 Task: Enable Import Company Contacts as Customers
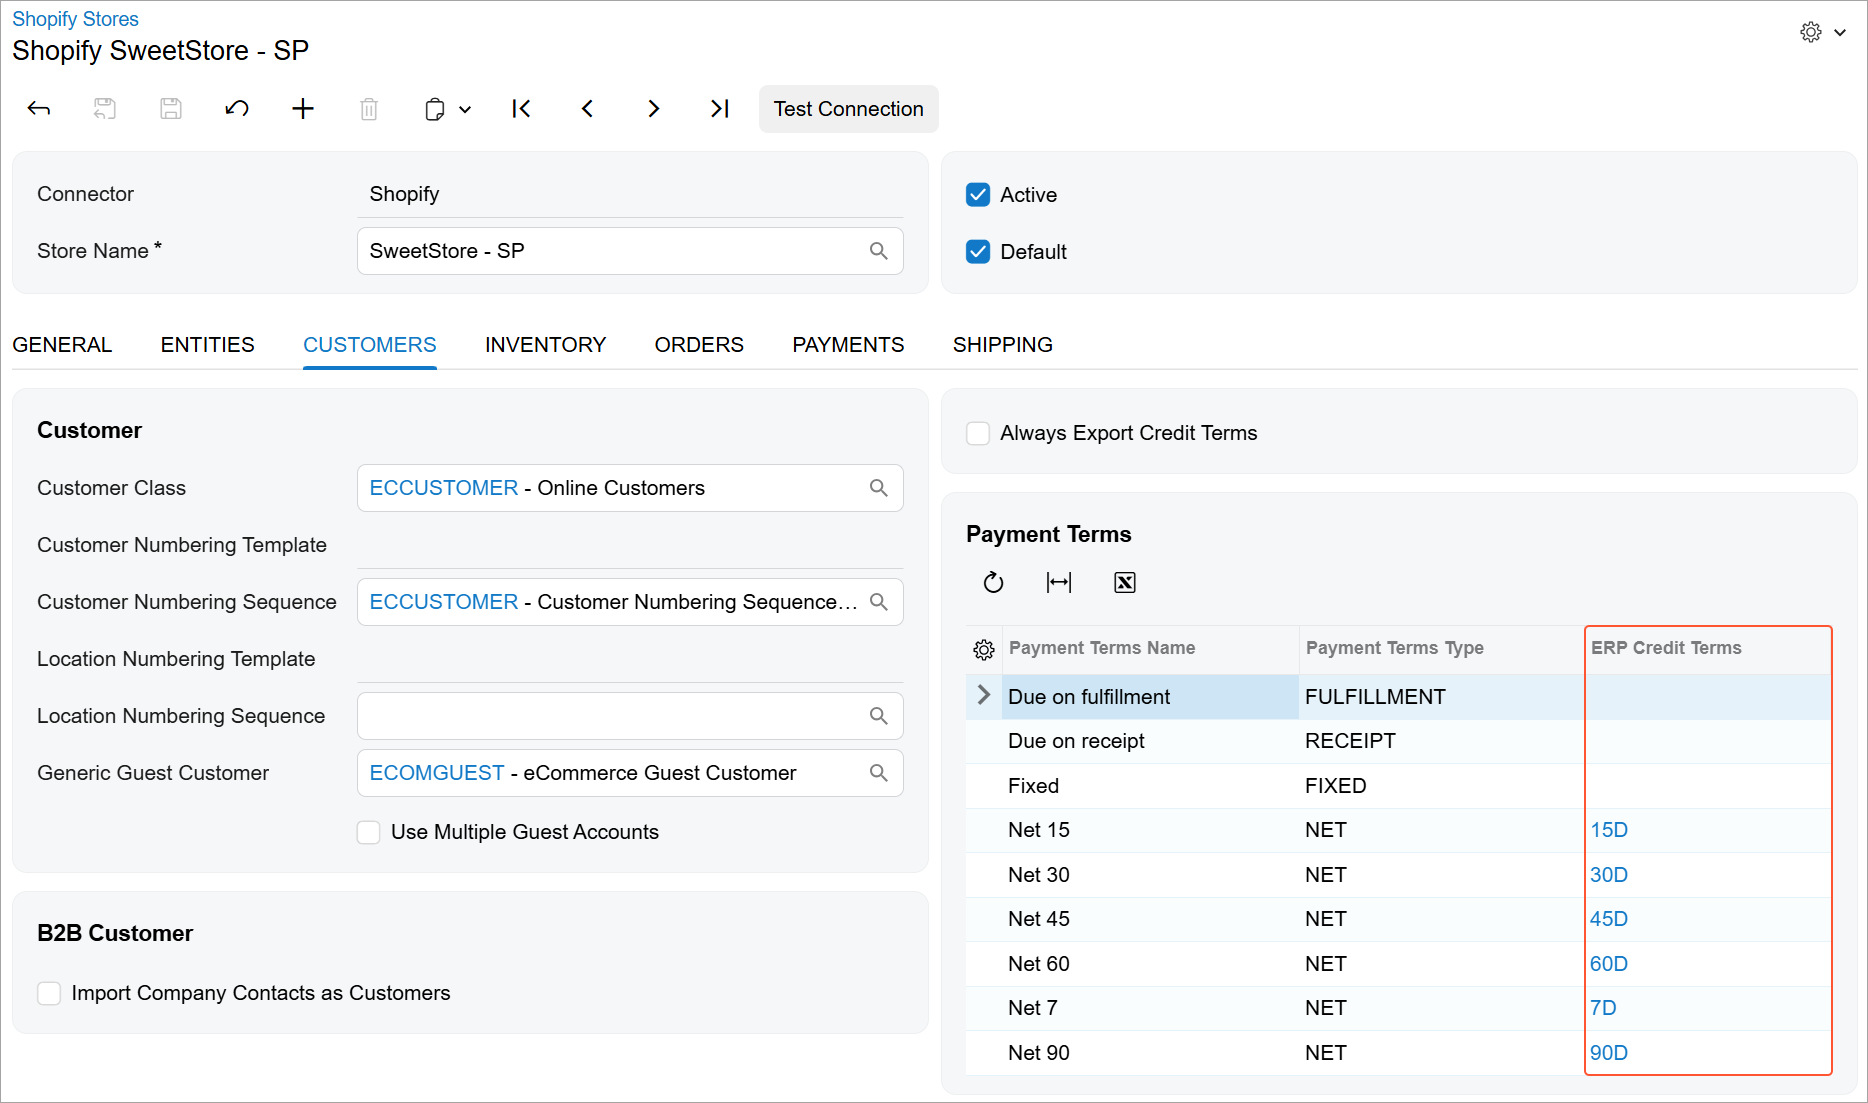[x=49, y=993]
